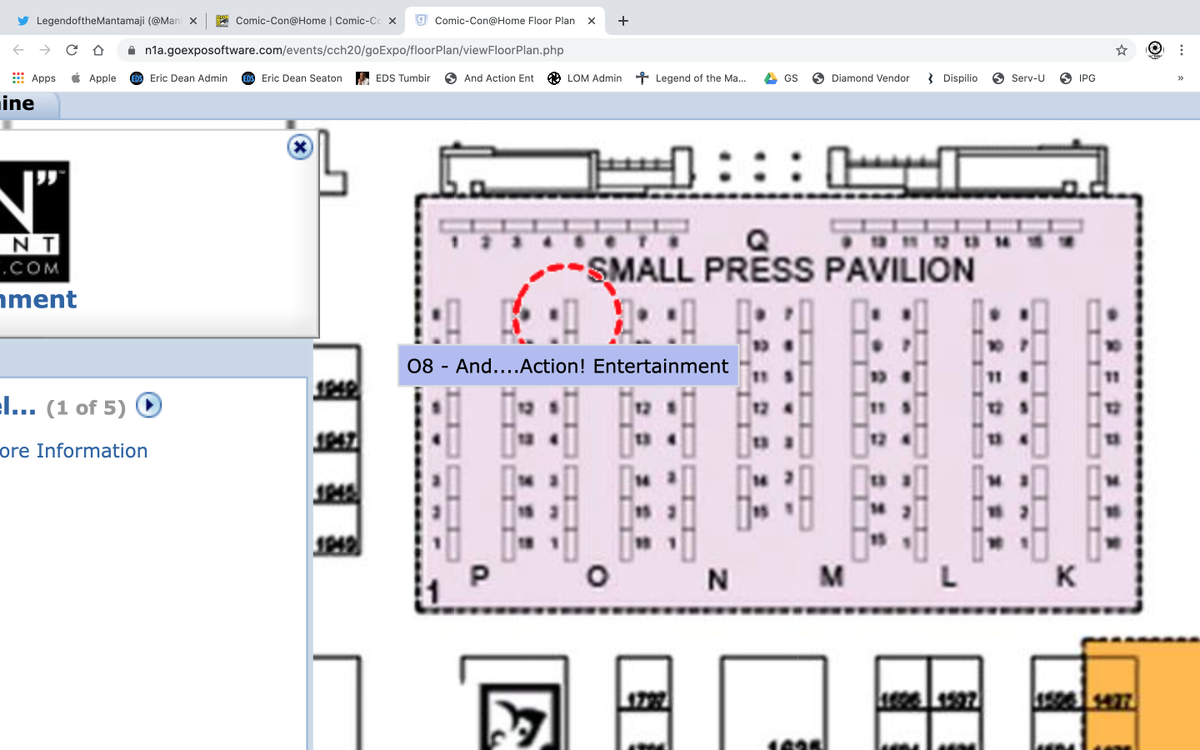Open the EDS Tumblr bookmark
The height and width of the screenshot is (750, 1200).
[x=393, y=78]
